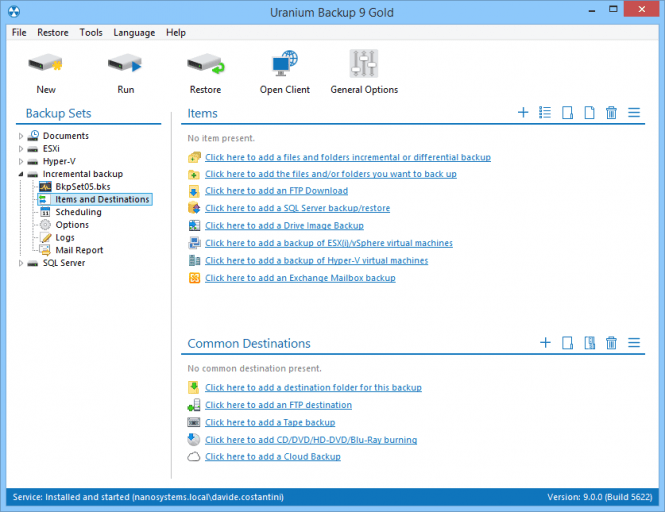The width and height of the screenshot is (665, 512).
Task: Click the Drive Image Backup icon
Action: 194,226
